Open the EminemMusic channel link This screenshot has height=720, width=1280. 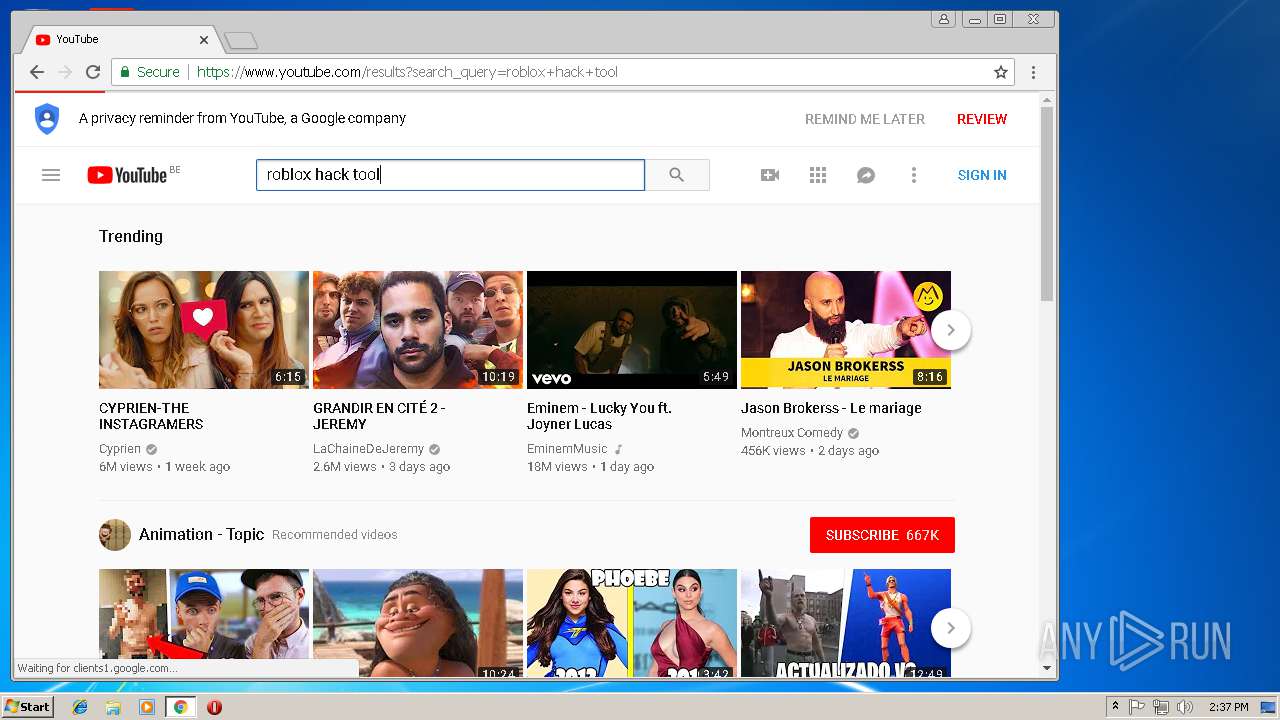(567, 449)
